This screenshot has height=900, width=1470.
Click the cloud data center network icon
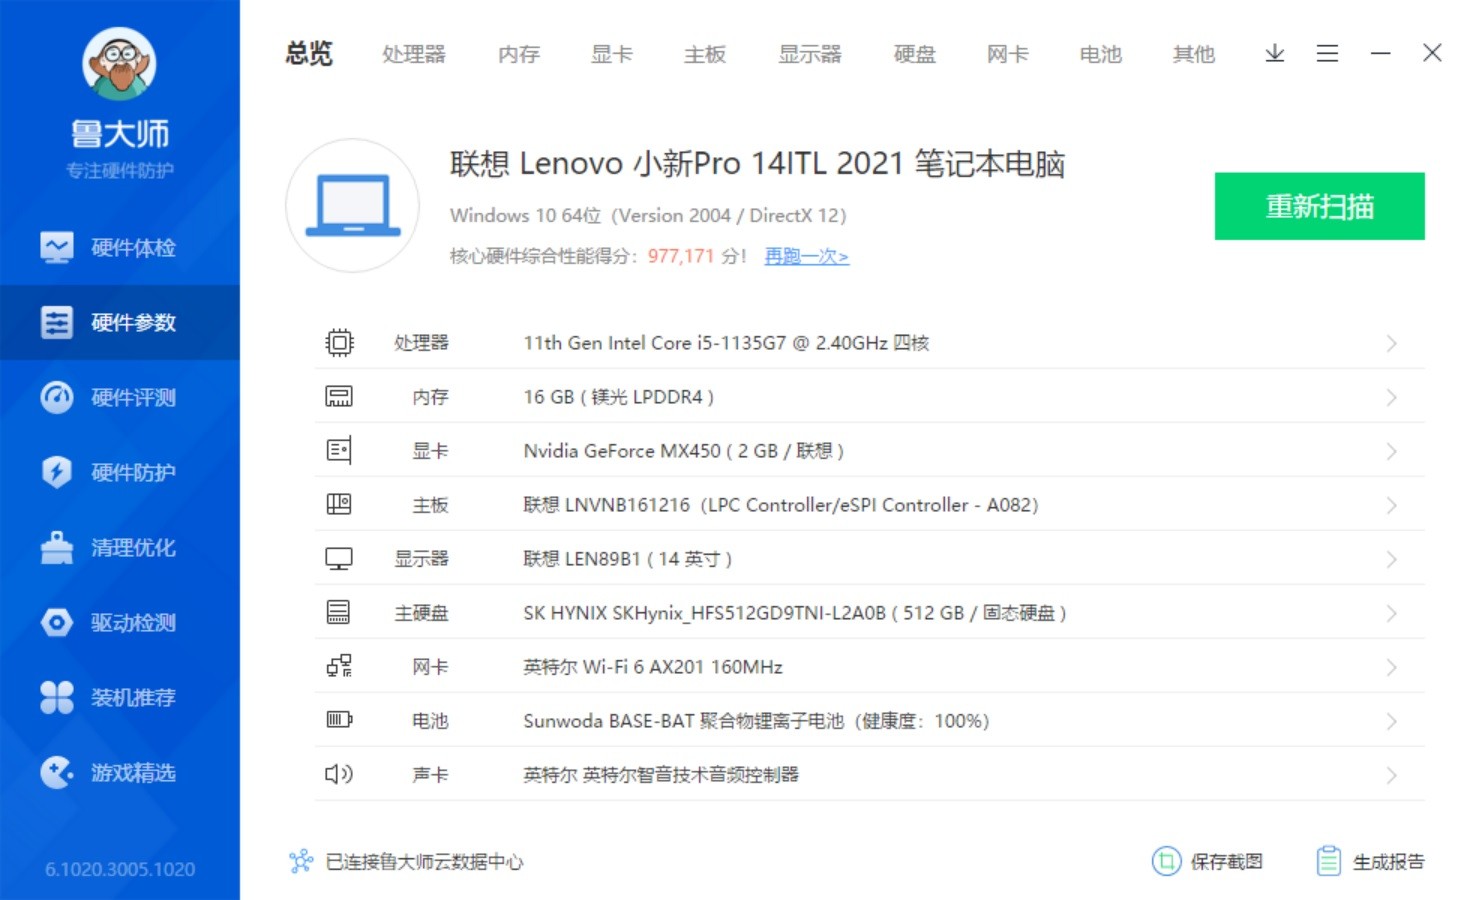click(x=301, y=861)
